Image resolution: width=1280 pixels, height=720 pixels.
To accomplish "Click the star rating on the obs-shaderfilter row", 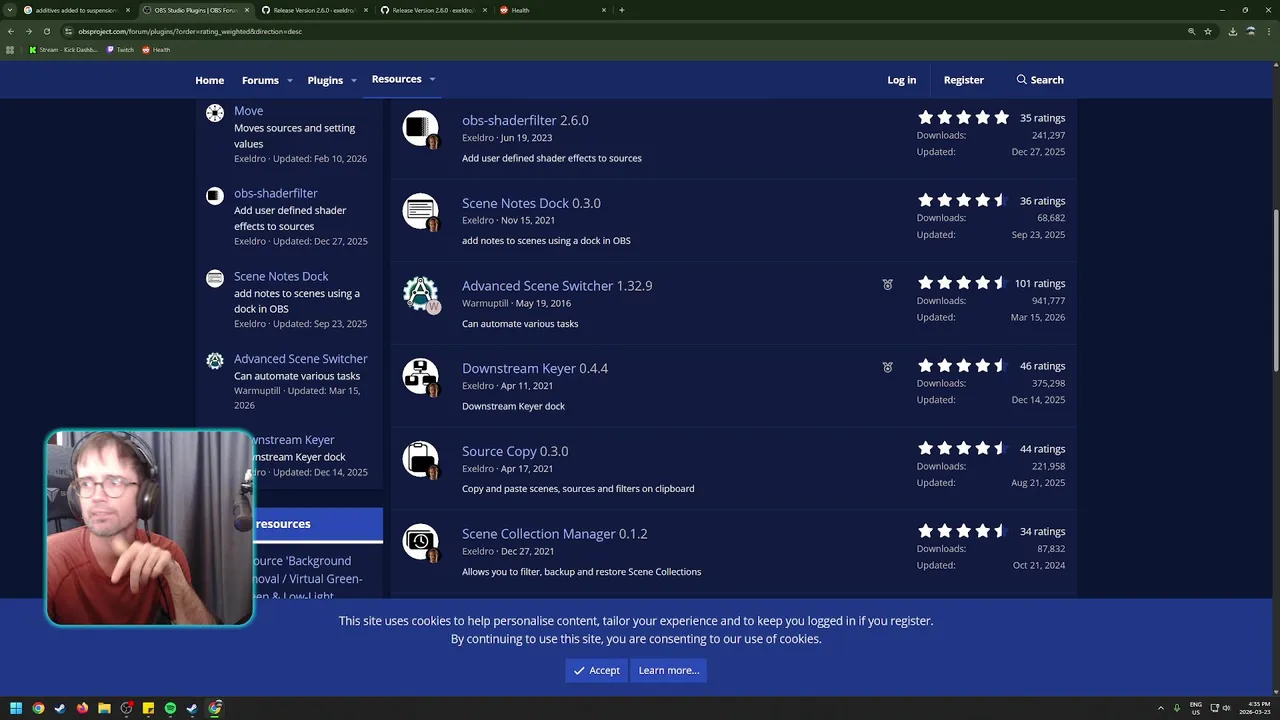I will tap(963, 118).
